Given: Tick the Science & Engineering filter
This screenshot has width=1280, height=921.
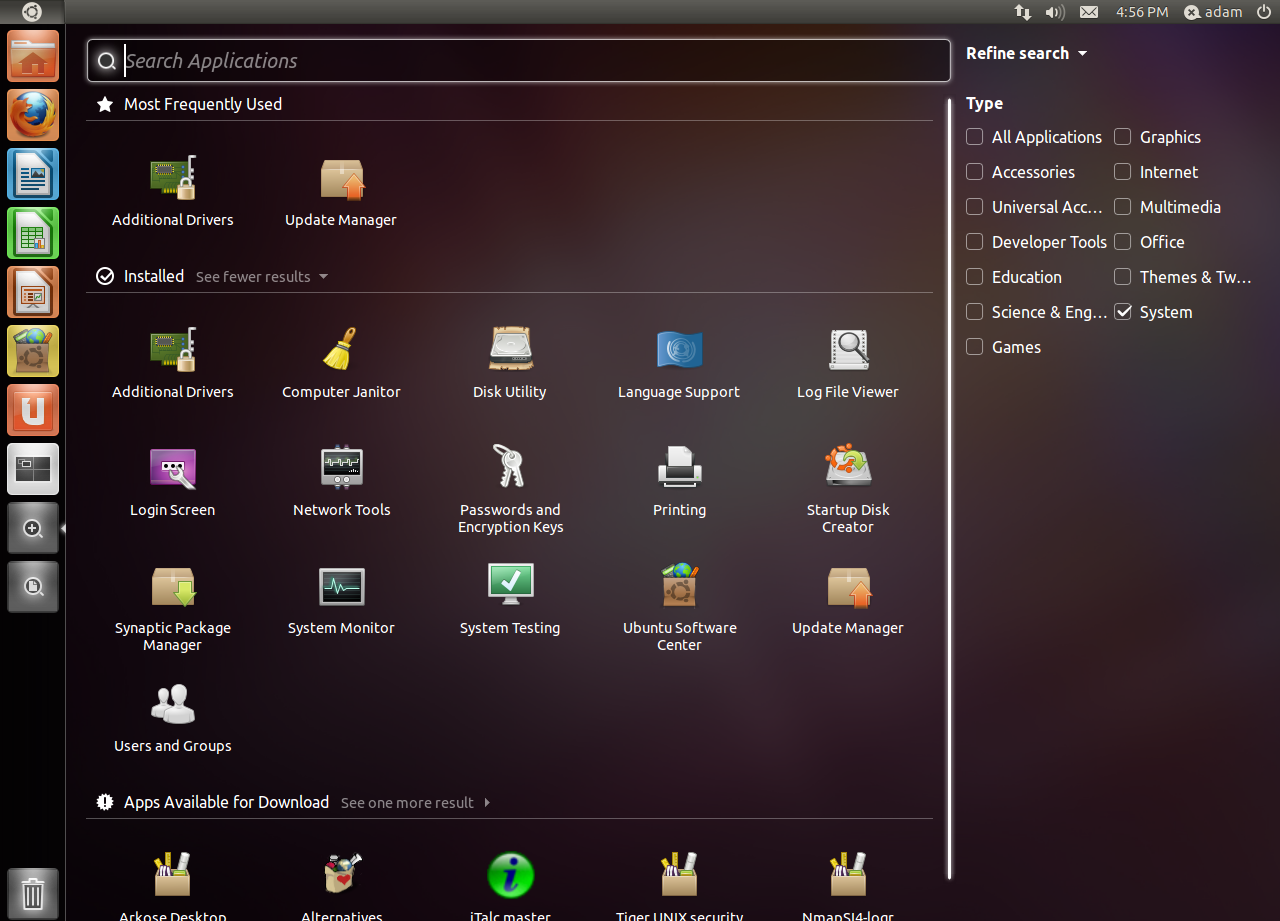Looking at the screenshot, I should (975, 312).
